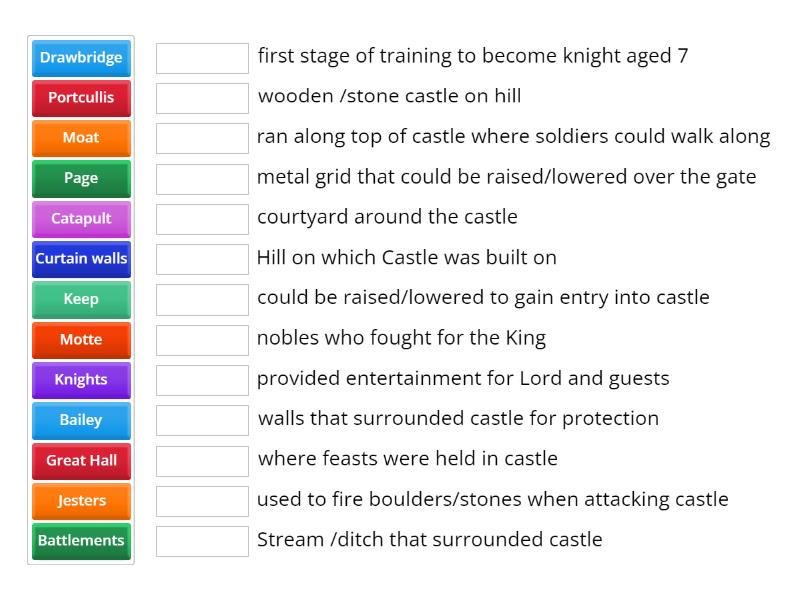Select the Great Hall tile
Viewport: 800px width, 600px height.
(81, 460)
